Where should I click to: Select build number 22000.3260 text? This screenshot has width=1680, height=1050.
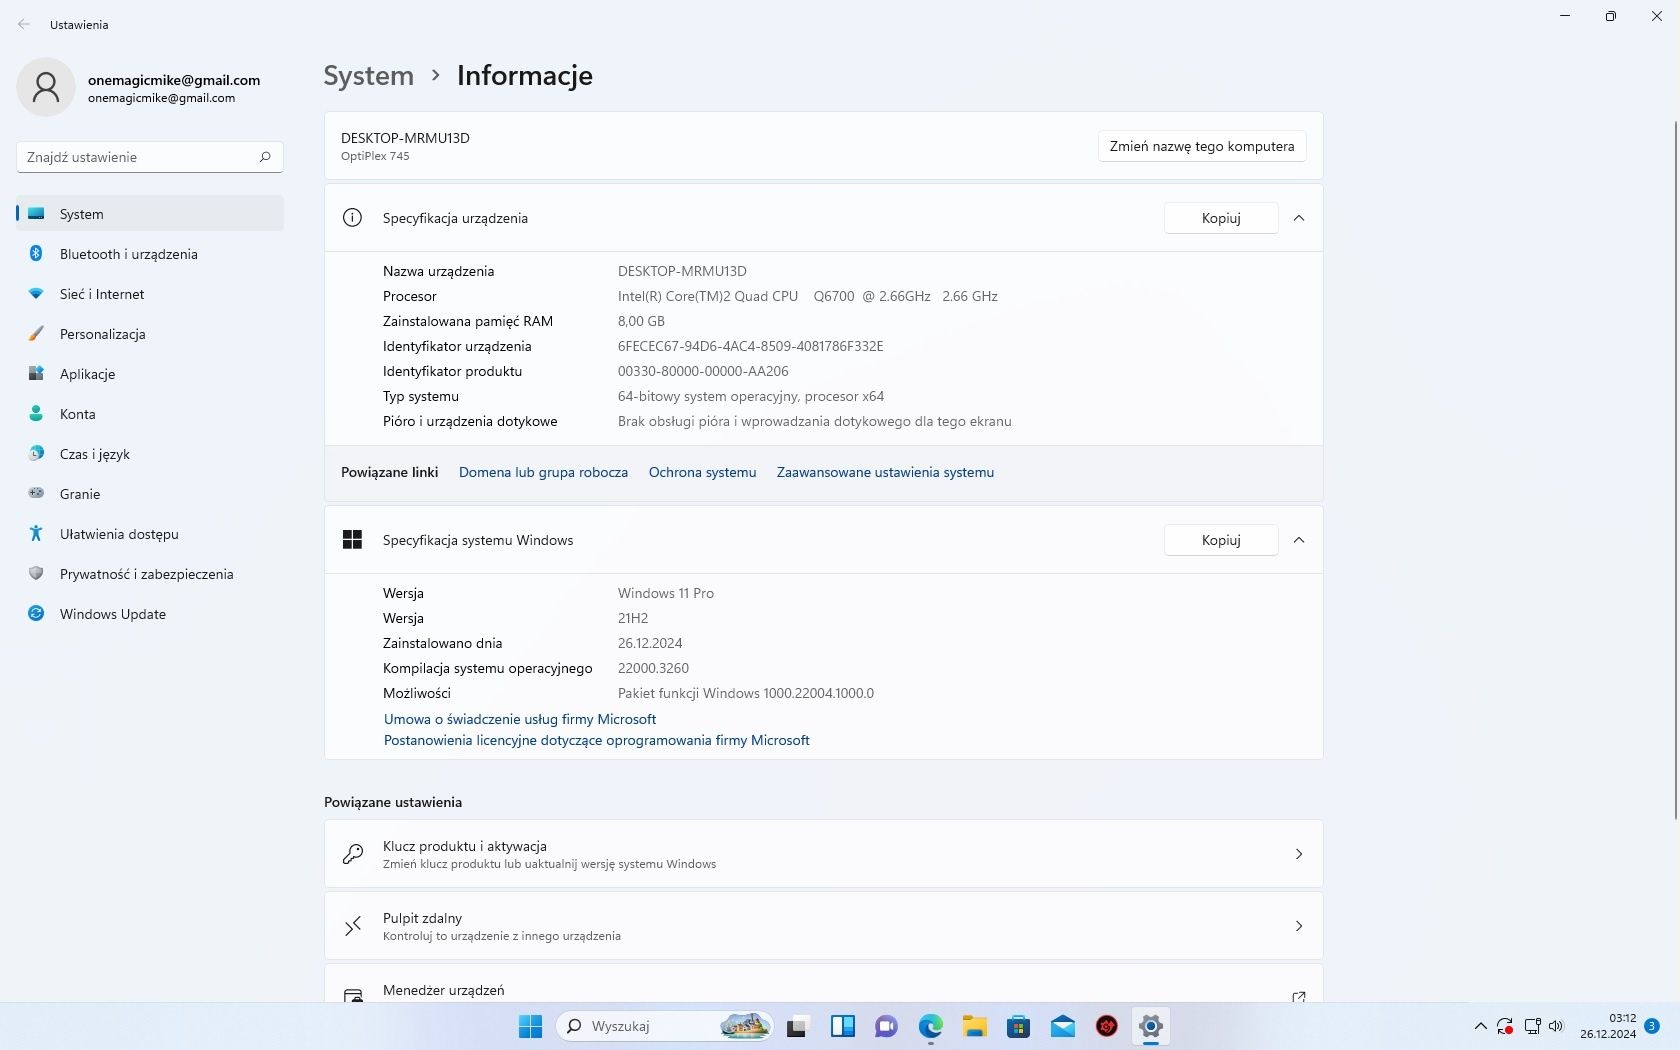point(653,668)
